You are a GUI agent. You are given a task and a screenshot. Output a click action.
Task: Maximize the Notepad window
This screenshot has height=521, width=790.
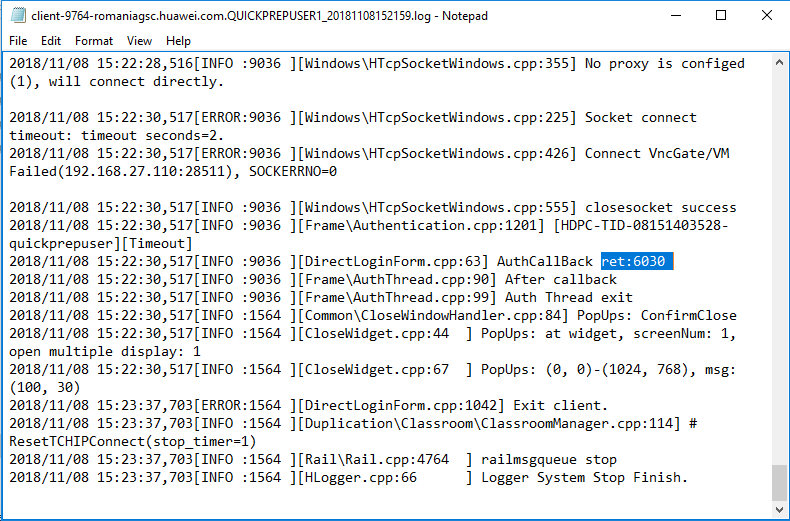point(721,16)
